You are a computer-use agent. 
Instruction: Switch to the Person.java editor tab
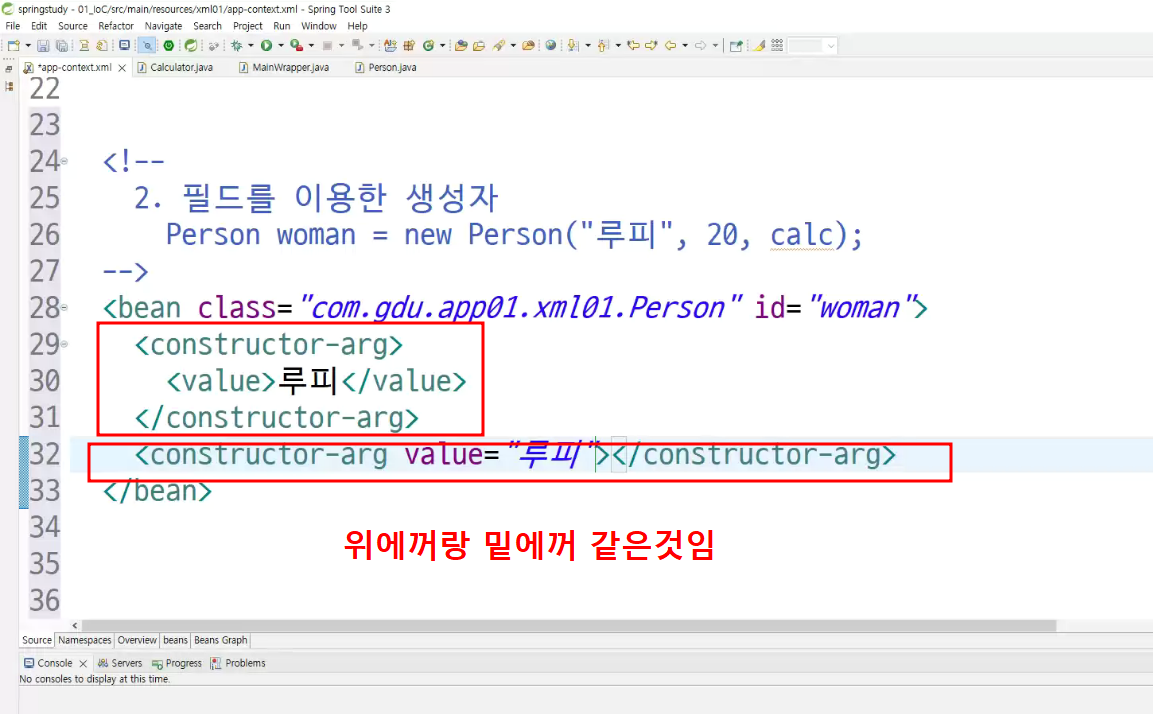385,67
